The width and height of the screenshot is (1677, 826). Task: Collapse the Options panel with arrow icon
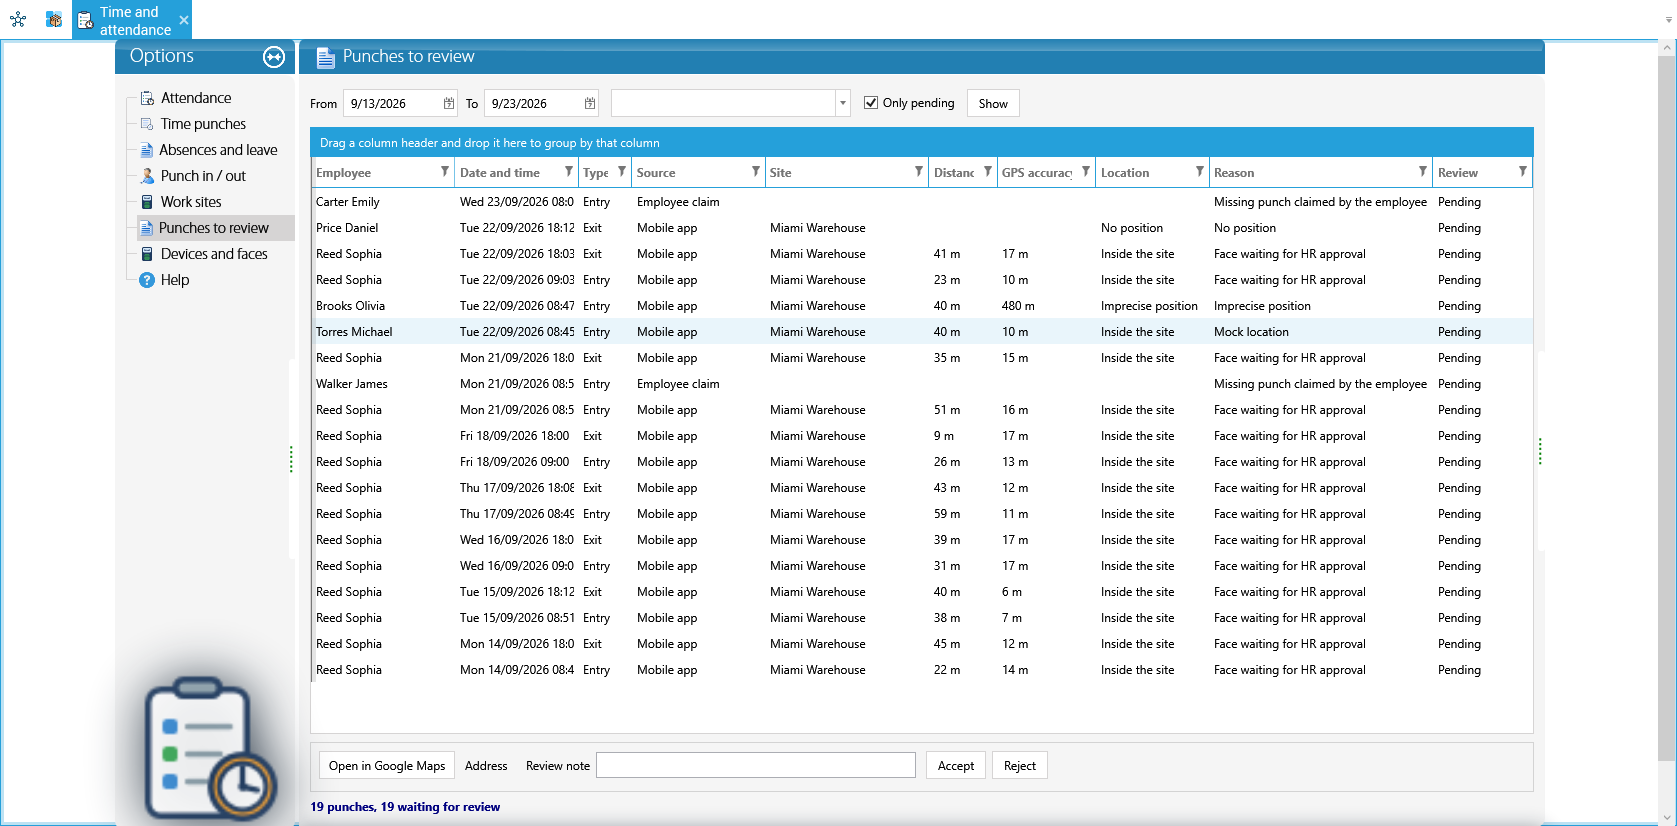coord(274,57)
